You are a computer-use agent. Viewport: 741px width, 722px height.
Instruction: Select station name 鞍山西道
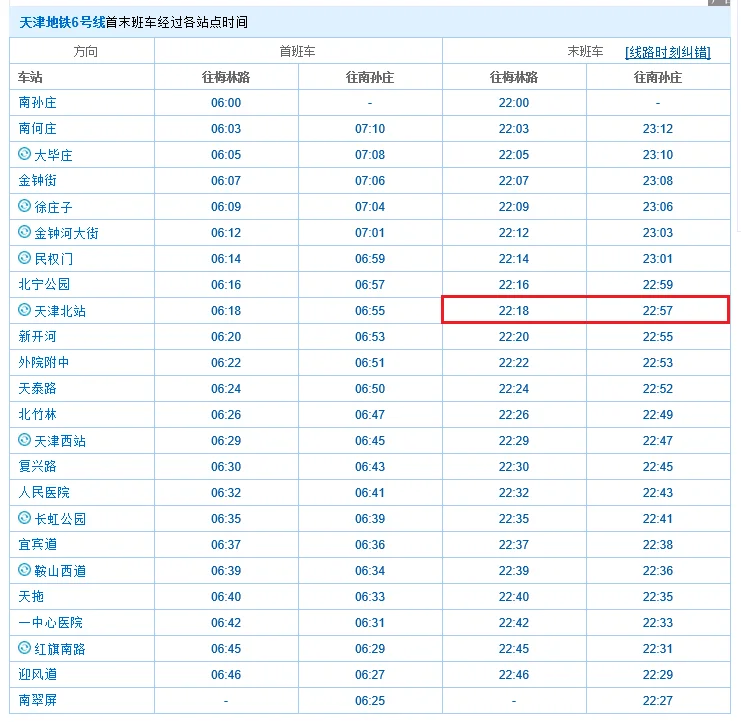pos(60,571)
